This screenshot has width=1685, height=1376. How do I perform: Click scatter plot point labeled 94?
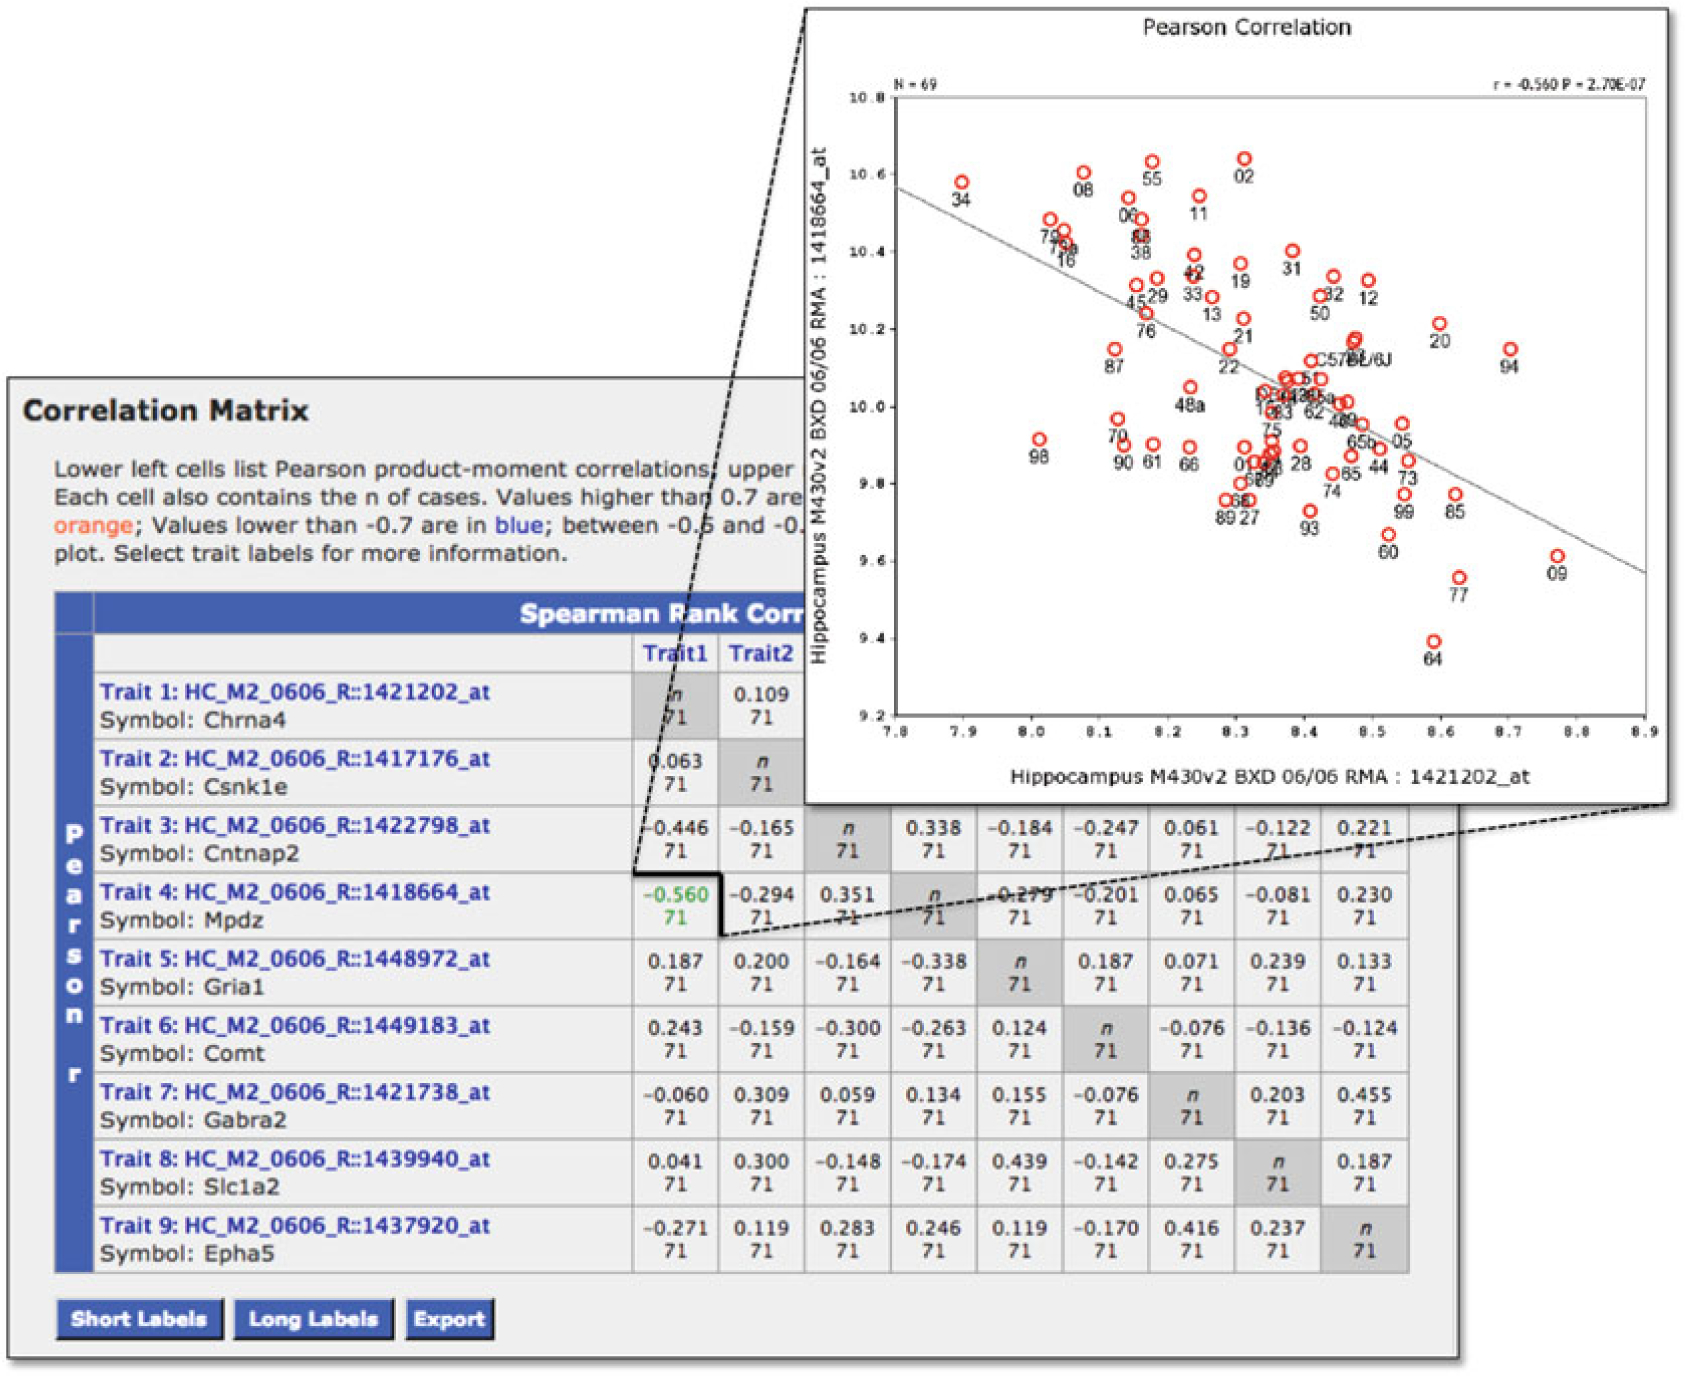tap(1511, 350)
